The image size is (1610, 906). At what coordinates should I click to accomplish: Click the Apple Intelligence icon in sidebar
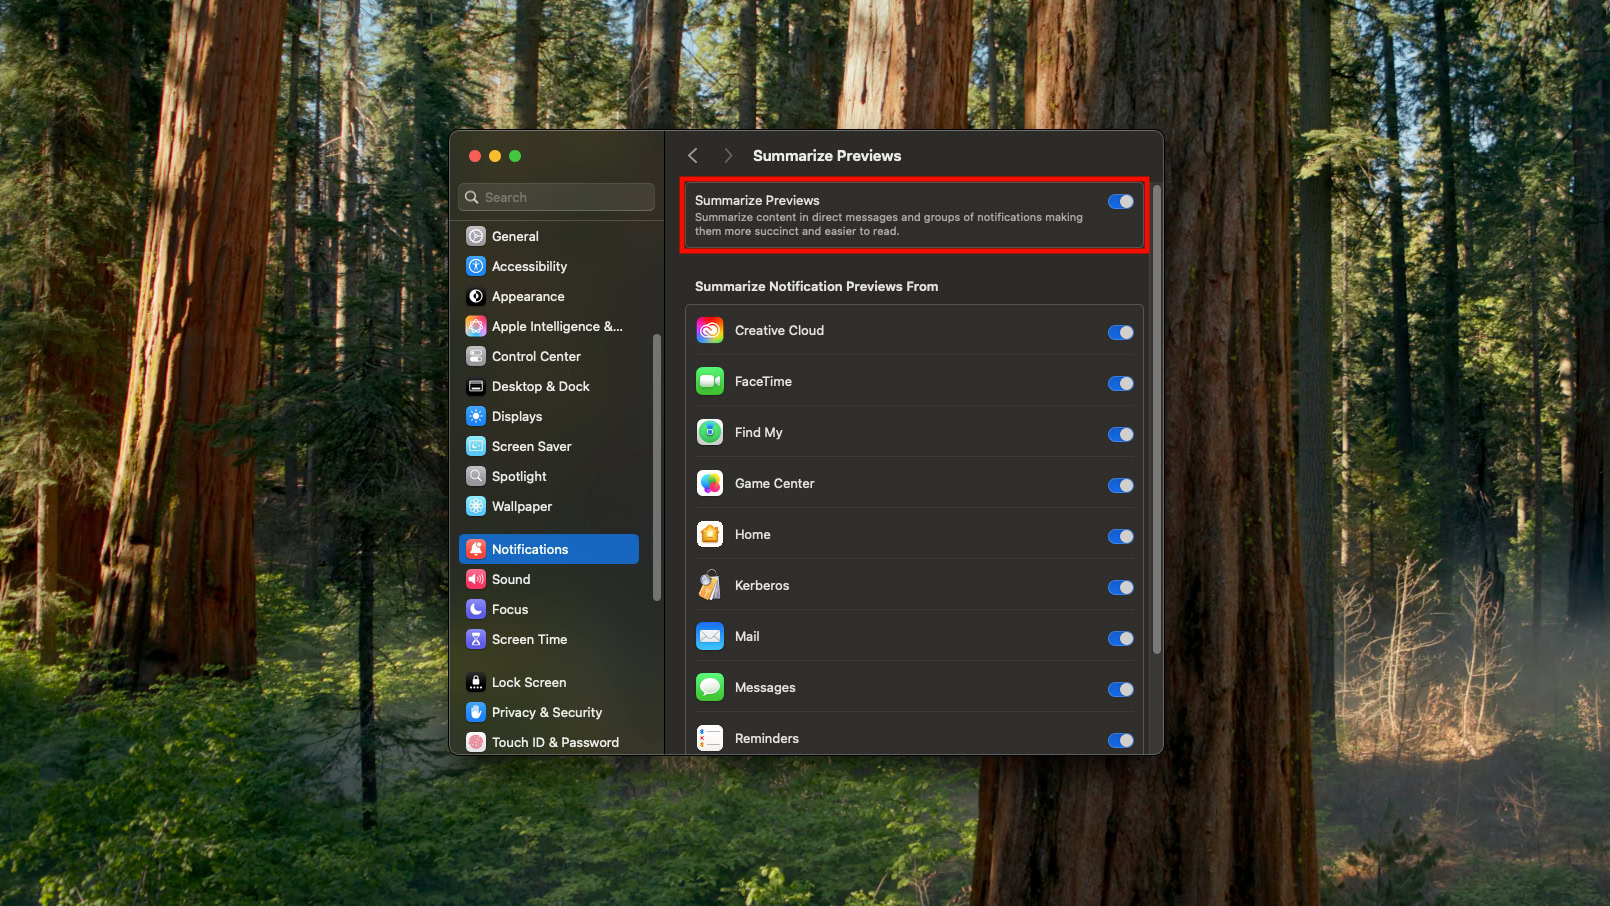coord(476,326)
